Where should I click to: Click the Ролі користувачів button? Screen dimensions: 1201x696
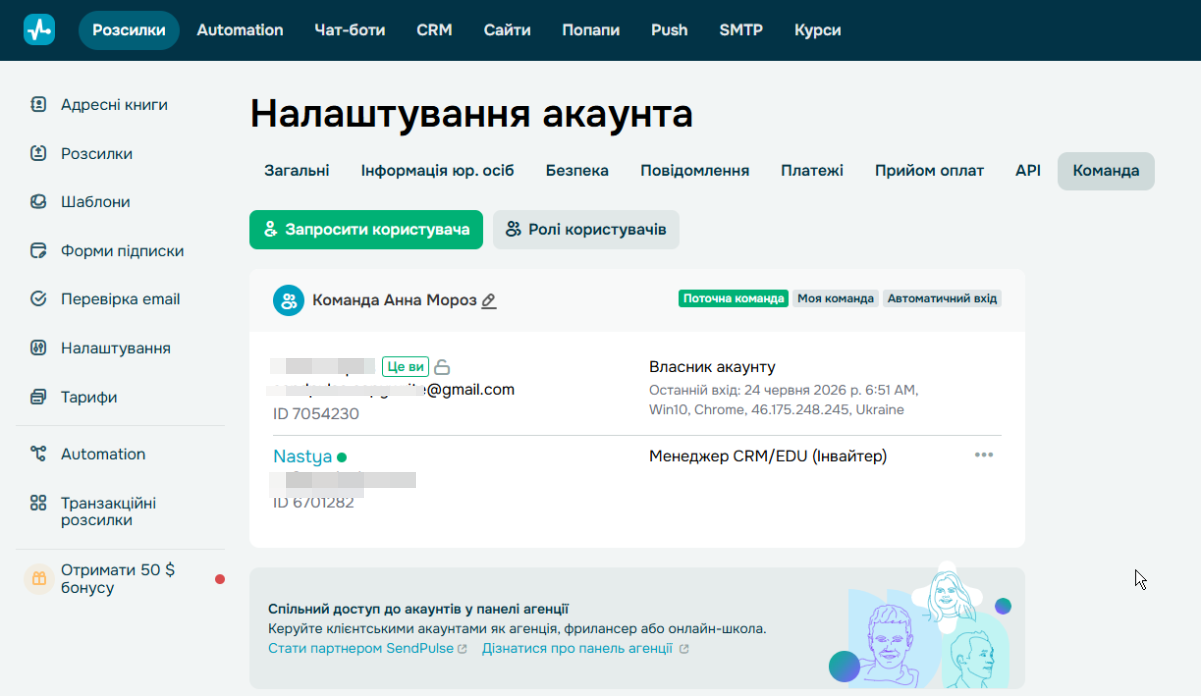[x=586, y=229]
